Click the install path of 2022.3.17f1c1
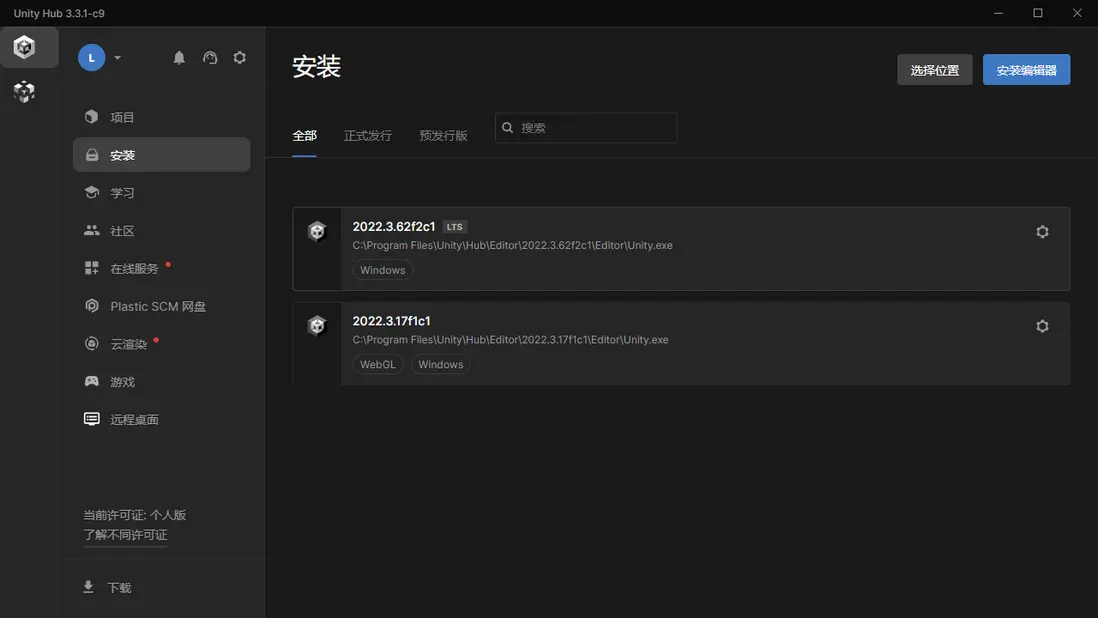 click(510, 339)
